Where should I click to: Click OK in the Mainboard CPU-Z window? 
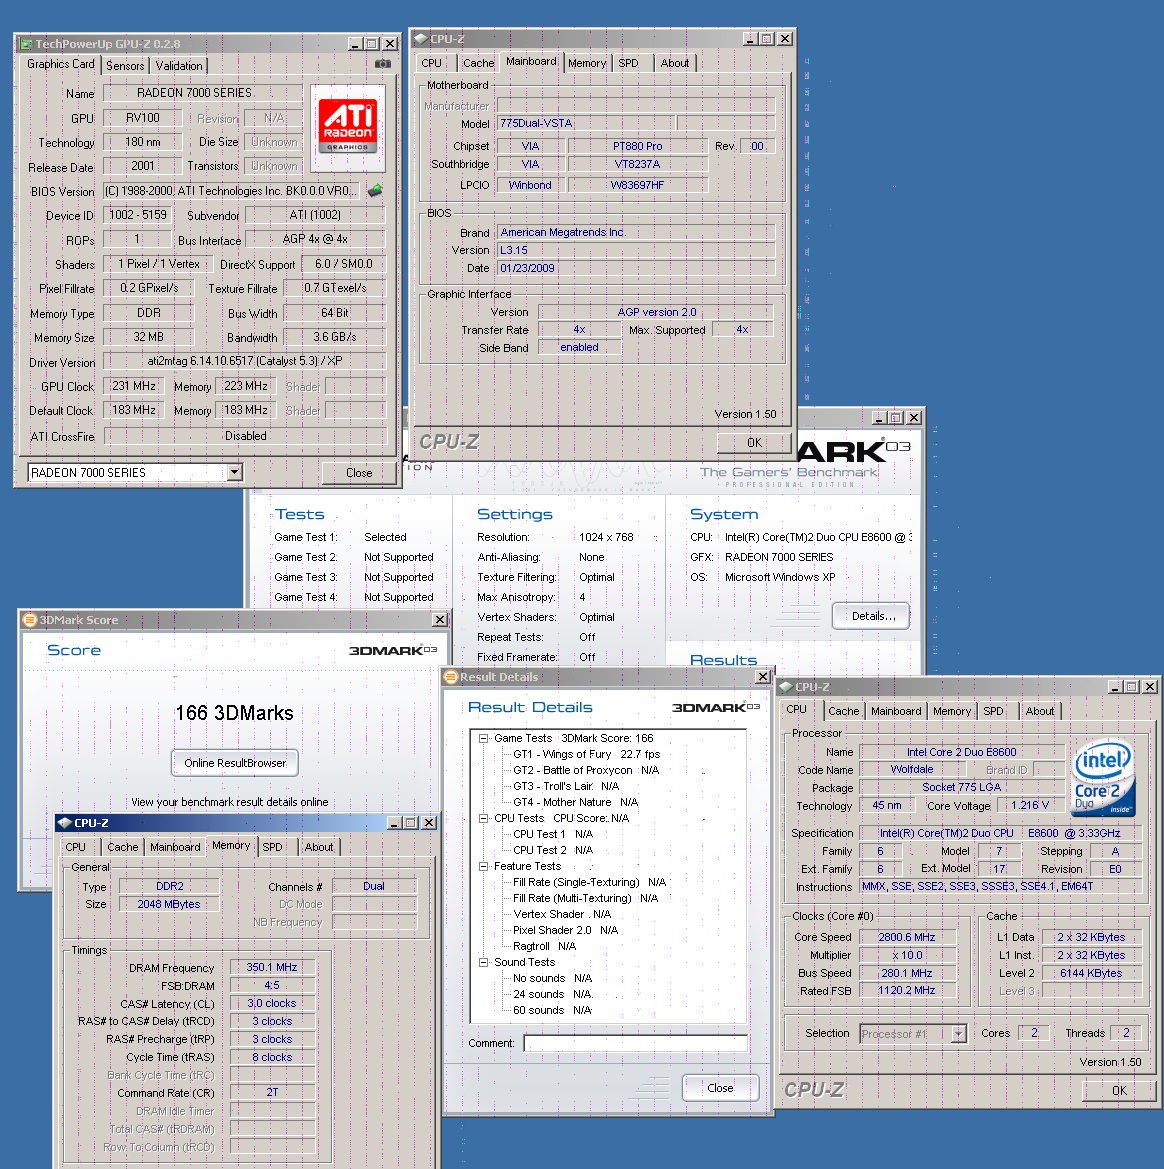tap(754, 442)
